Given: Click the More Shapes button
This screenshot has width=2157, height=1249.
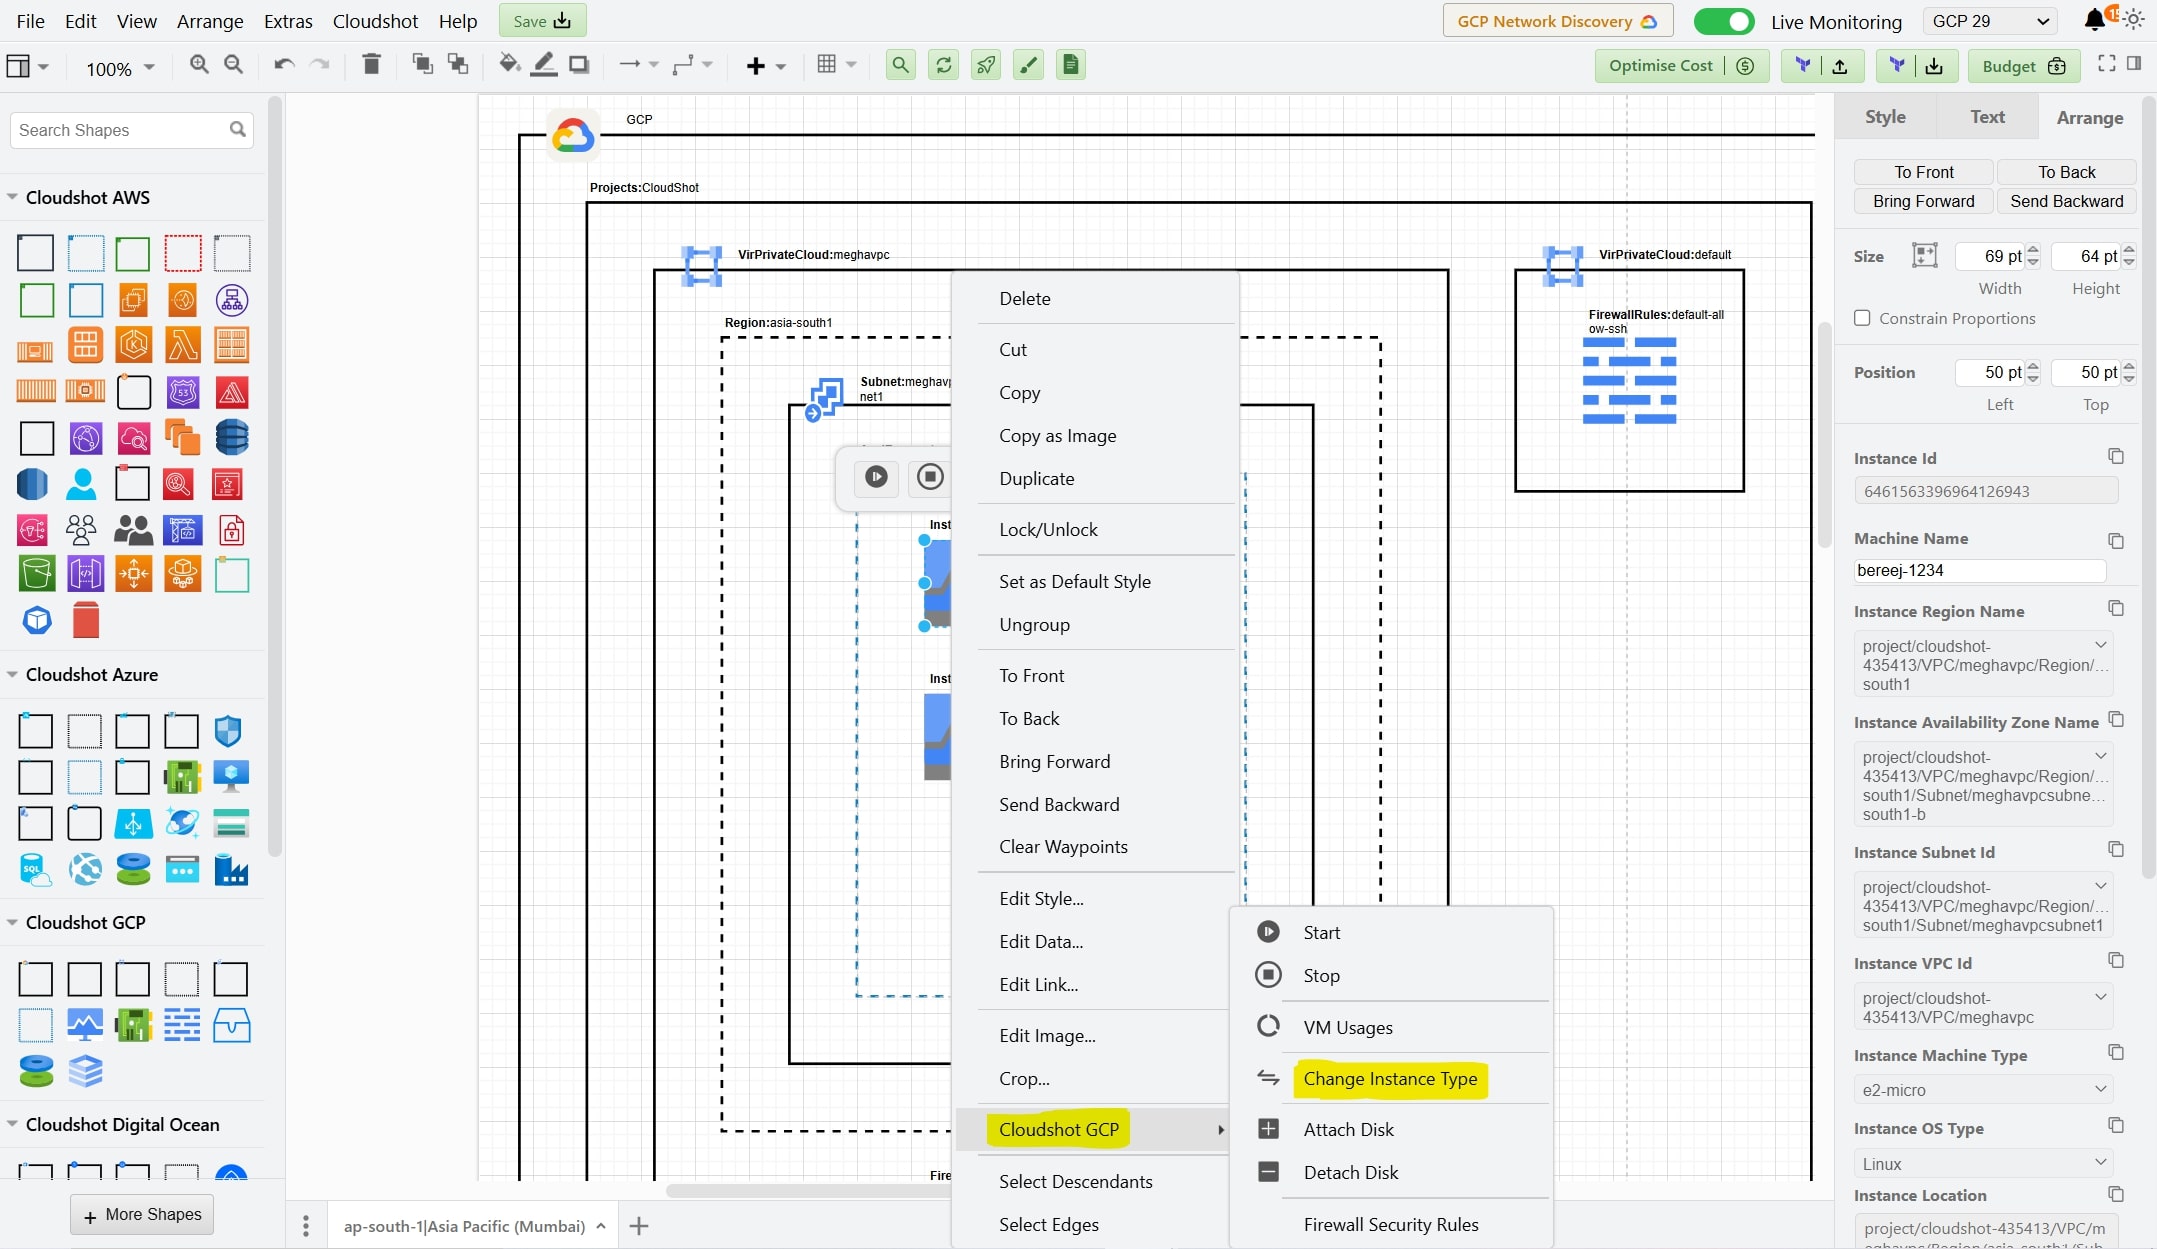Looking at the screenshot, I should (142, 1215).
